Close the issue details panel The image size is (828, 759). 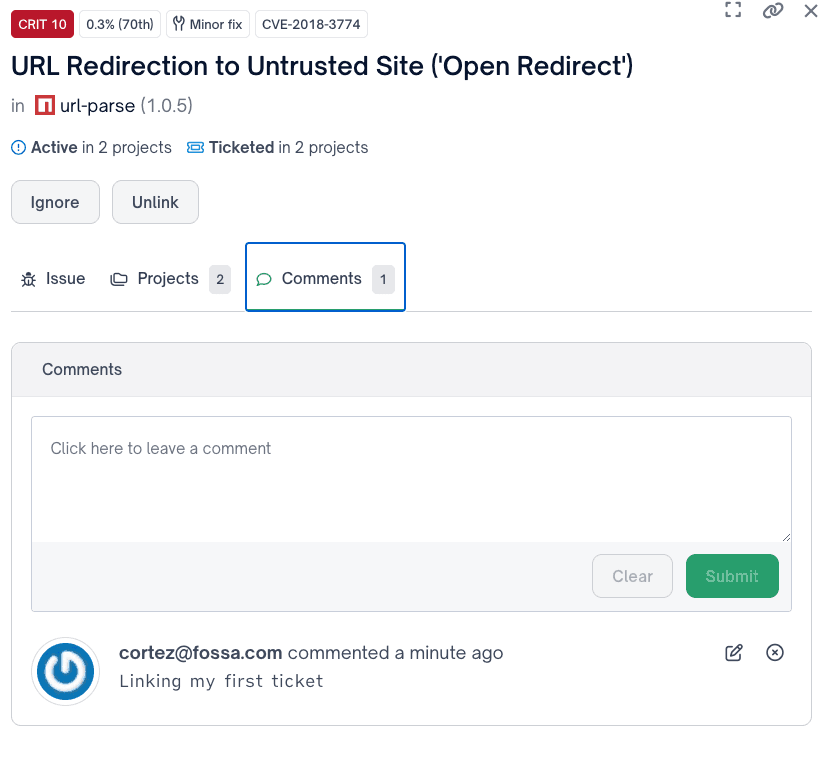pyautogui.click(x=811, y=11)
